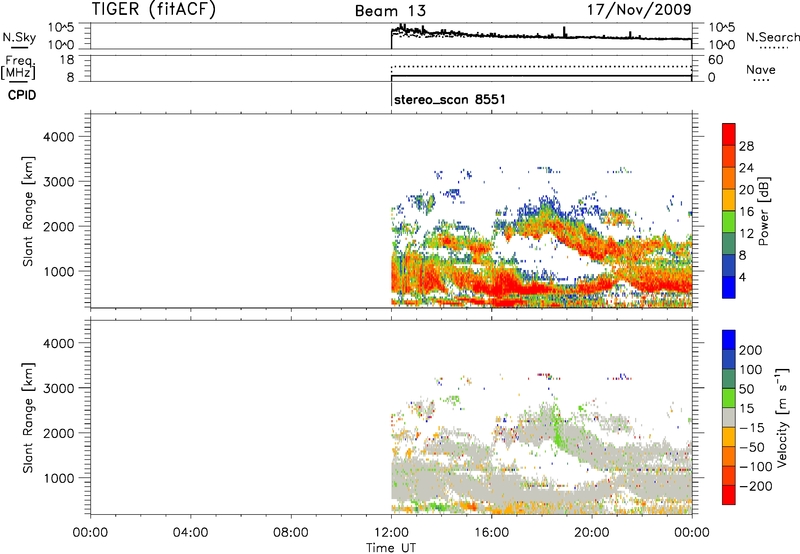800x554 pixels.
Task: Click the bright blue bottom power colorbar swatch
Action: pyautogui.click(x=729, y=287)
